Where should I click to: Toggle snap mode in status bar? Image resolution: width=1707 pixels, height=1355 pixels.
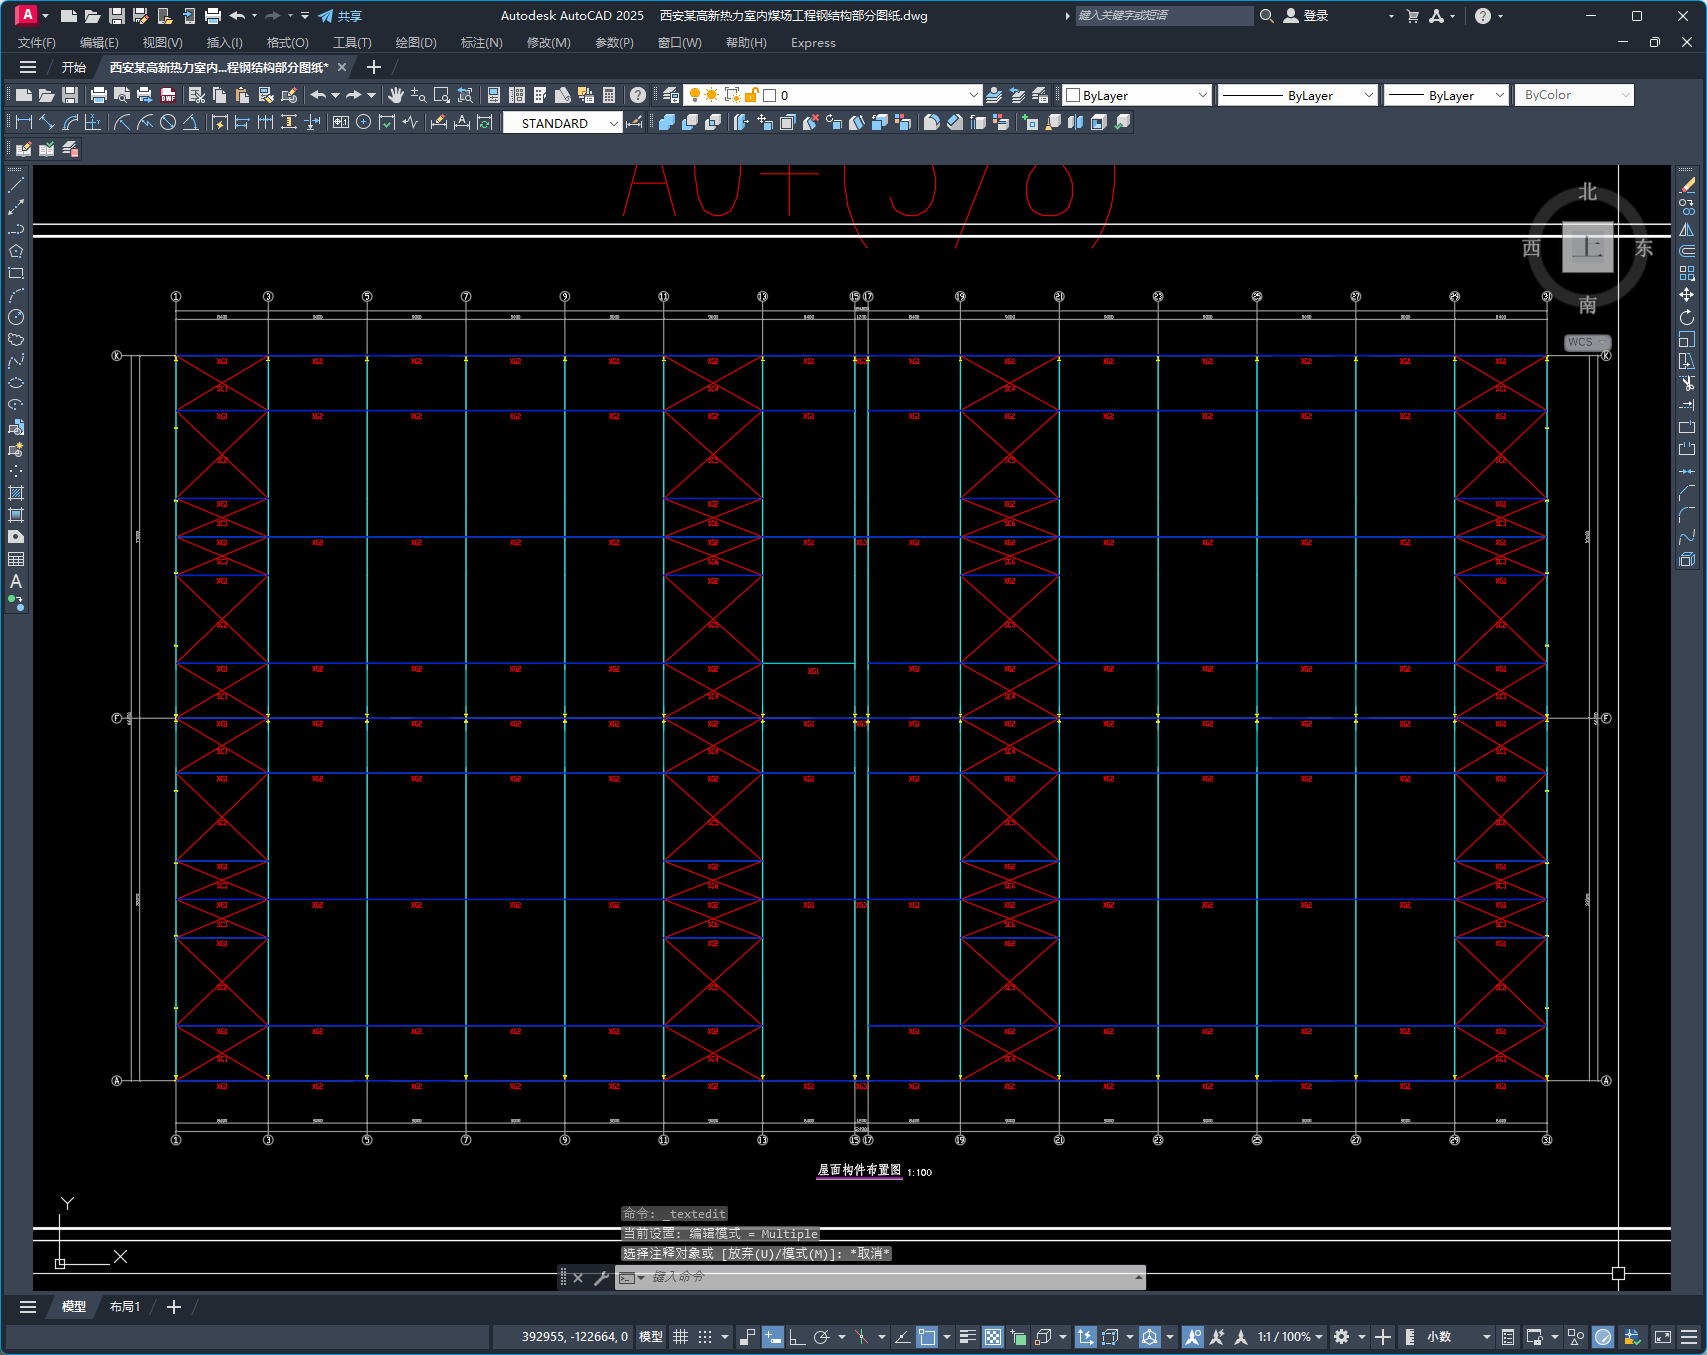click(x=705, y=1337)
